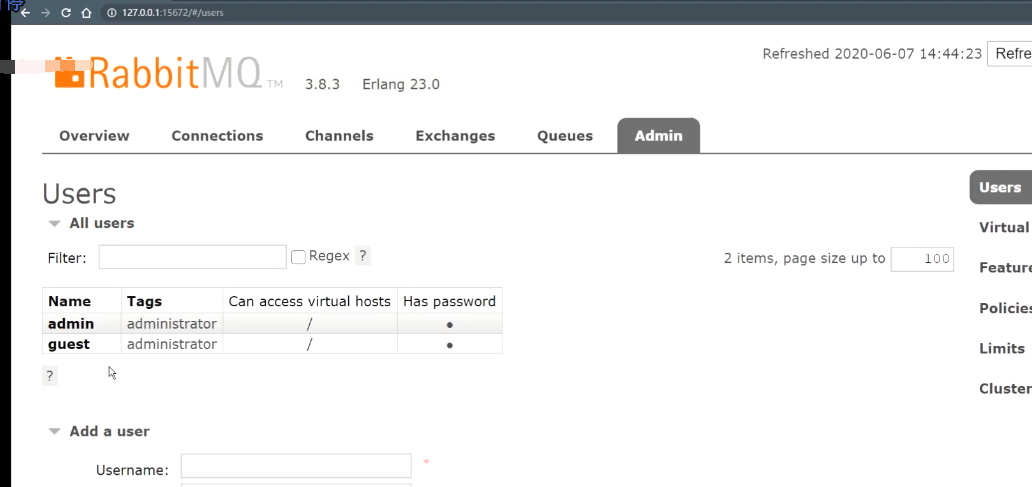Image resolution: width=1032 pixels, height=487 pixels.
Task: Click the Erlang 23.0 version text
Action: tap(401, 84)
